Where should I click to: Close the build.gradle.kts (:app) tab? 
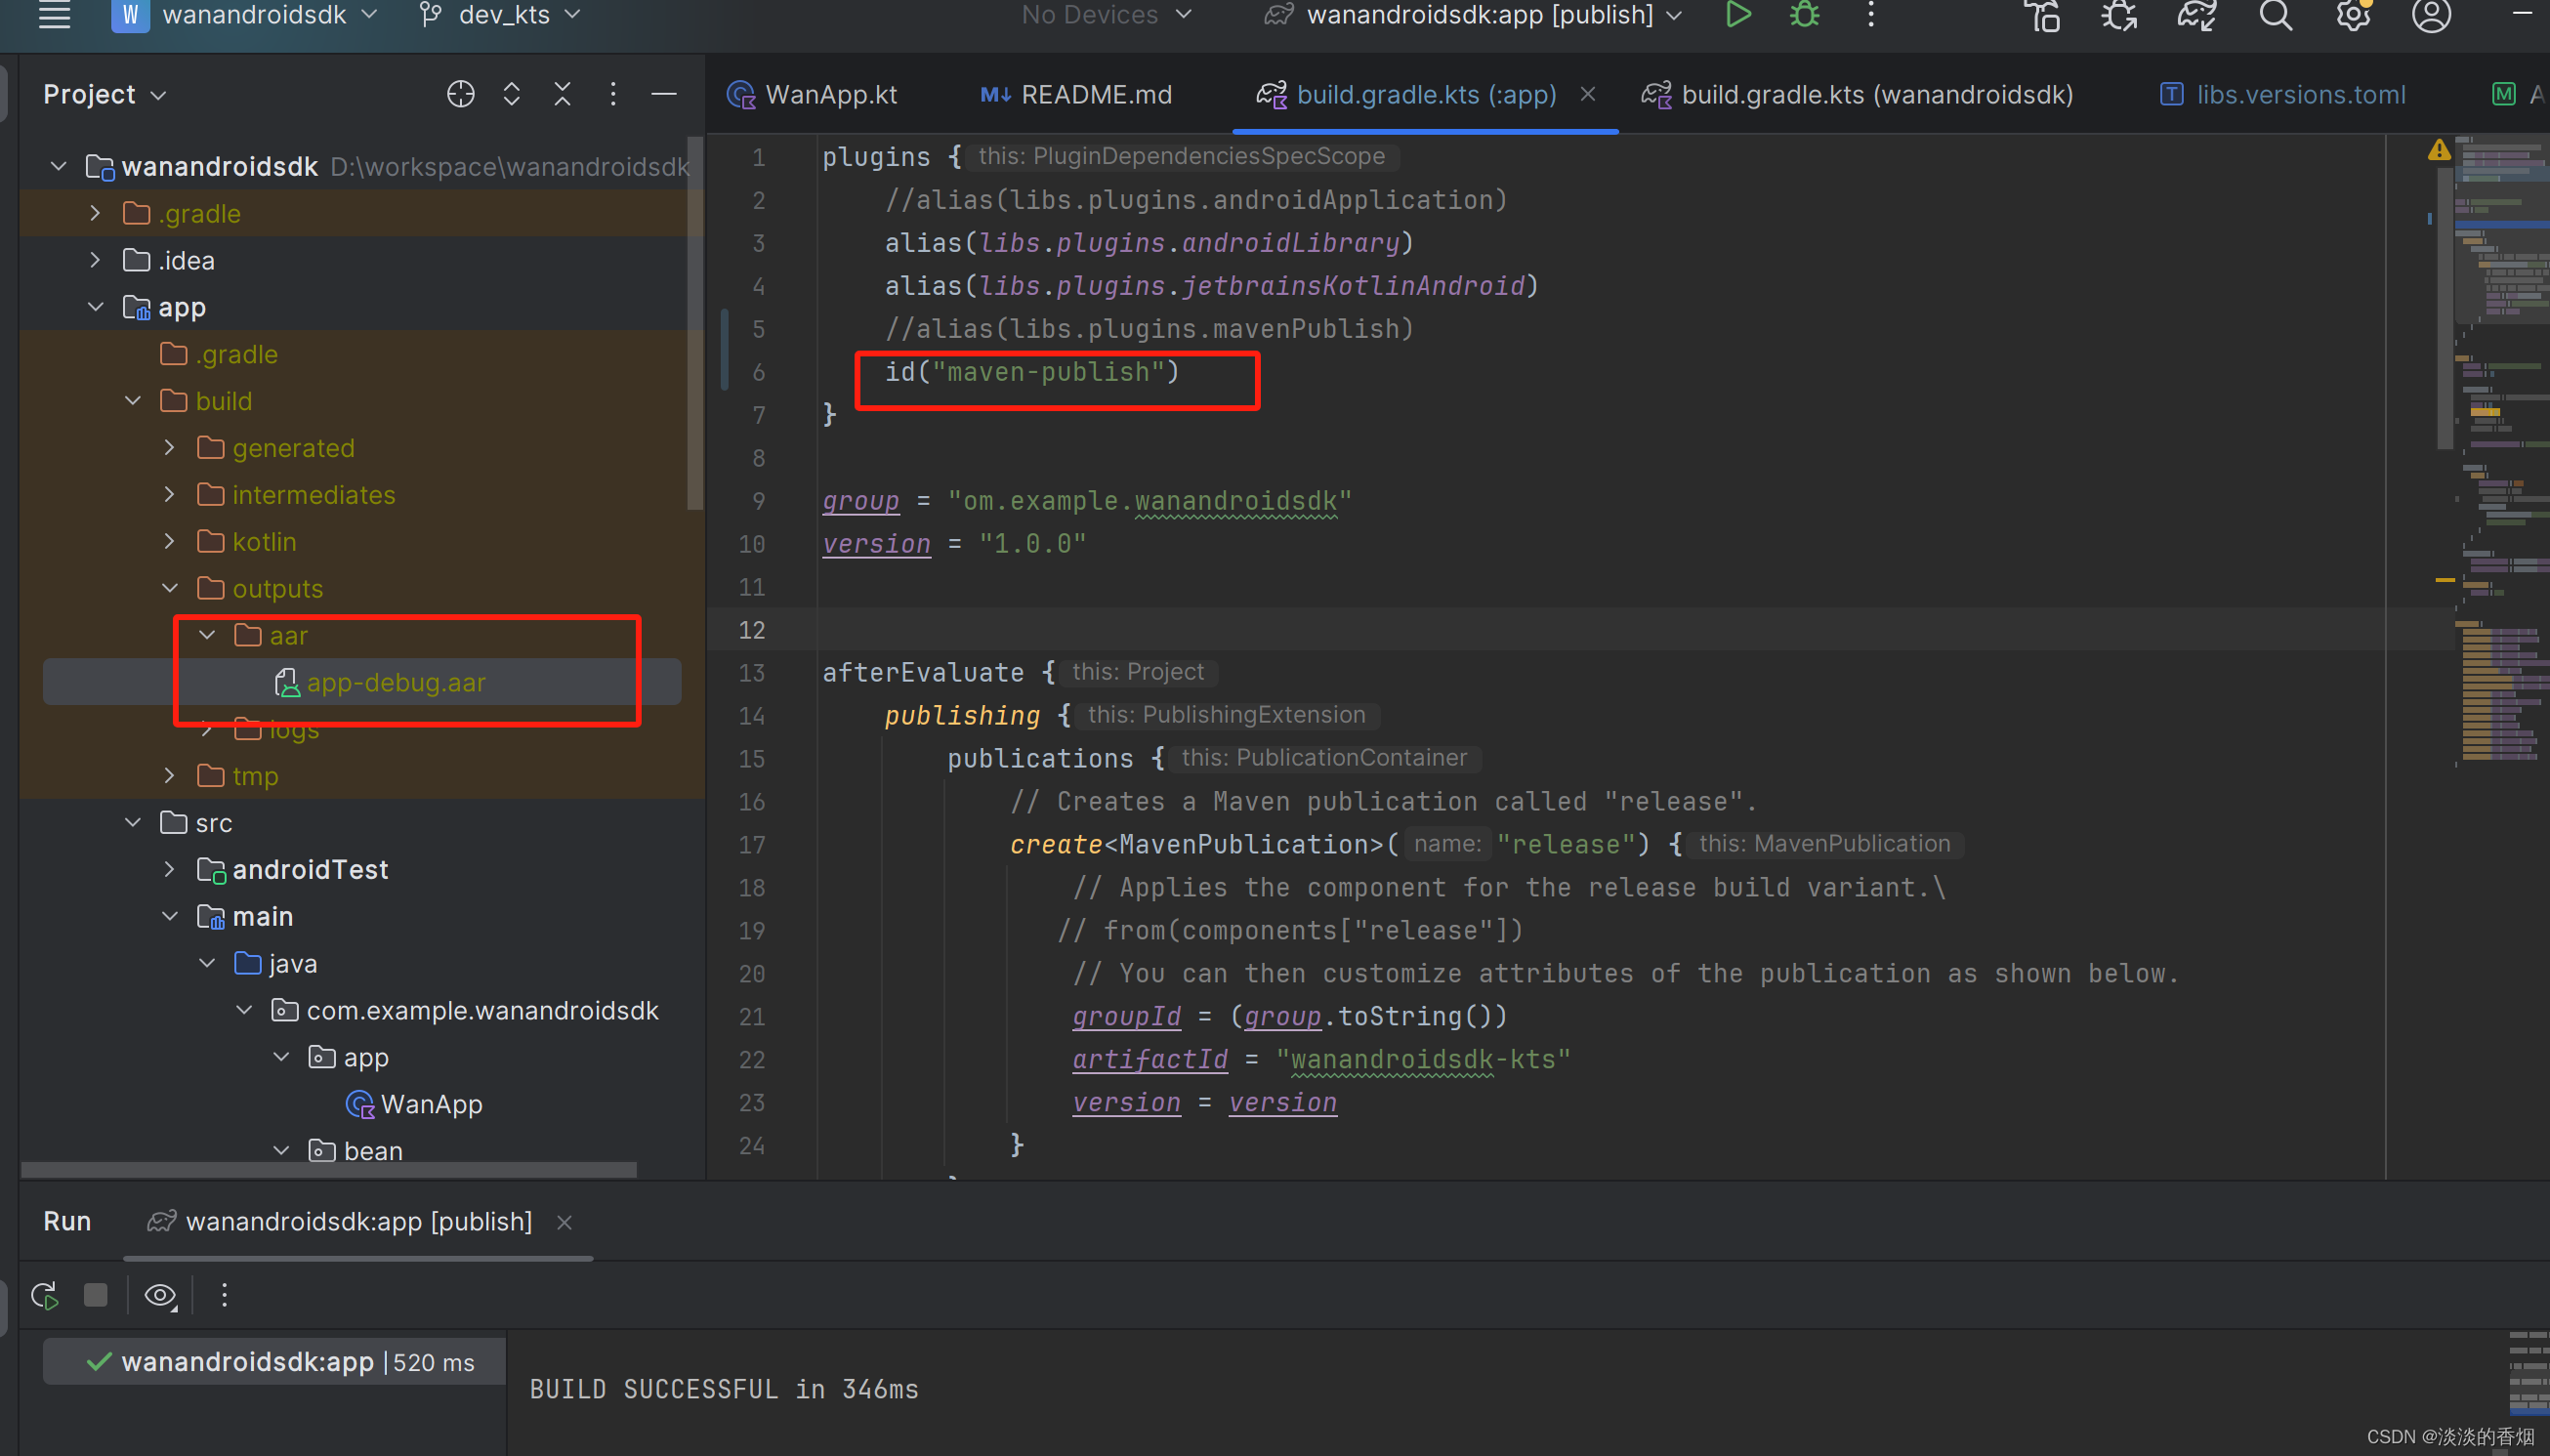point(1588,94)
